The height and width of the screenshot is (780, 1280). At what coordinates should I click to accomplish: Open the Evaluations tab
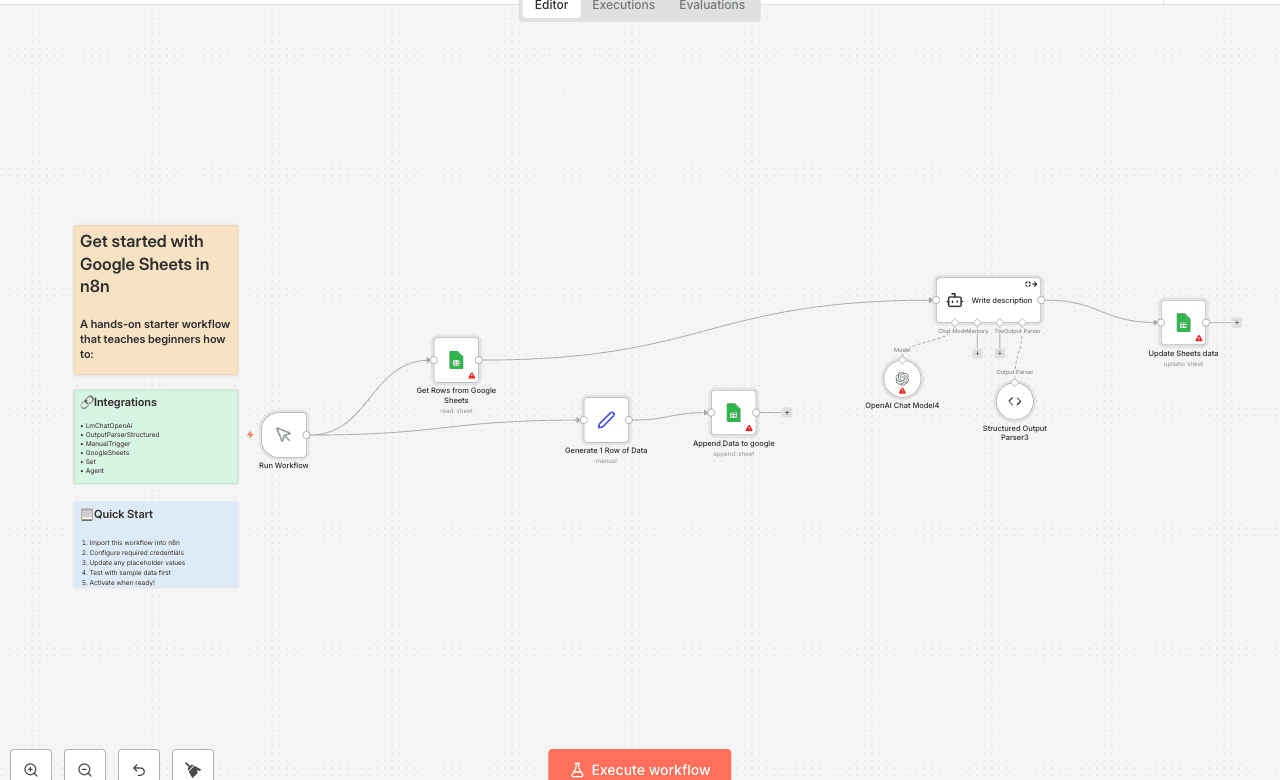712,6
